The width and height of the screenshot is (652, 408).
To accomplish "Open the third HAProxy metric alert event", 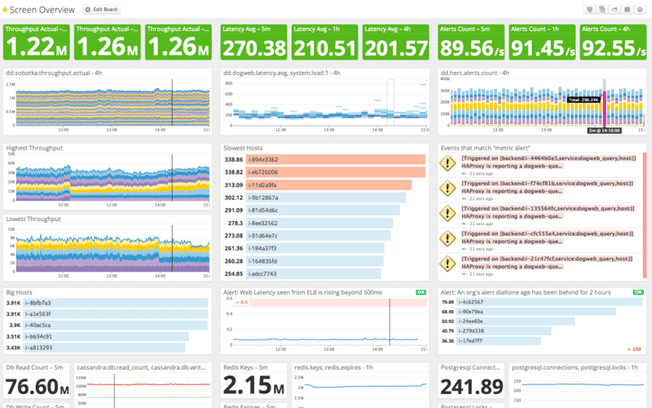I will coord(545,208).
